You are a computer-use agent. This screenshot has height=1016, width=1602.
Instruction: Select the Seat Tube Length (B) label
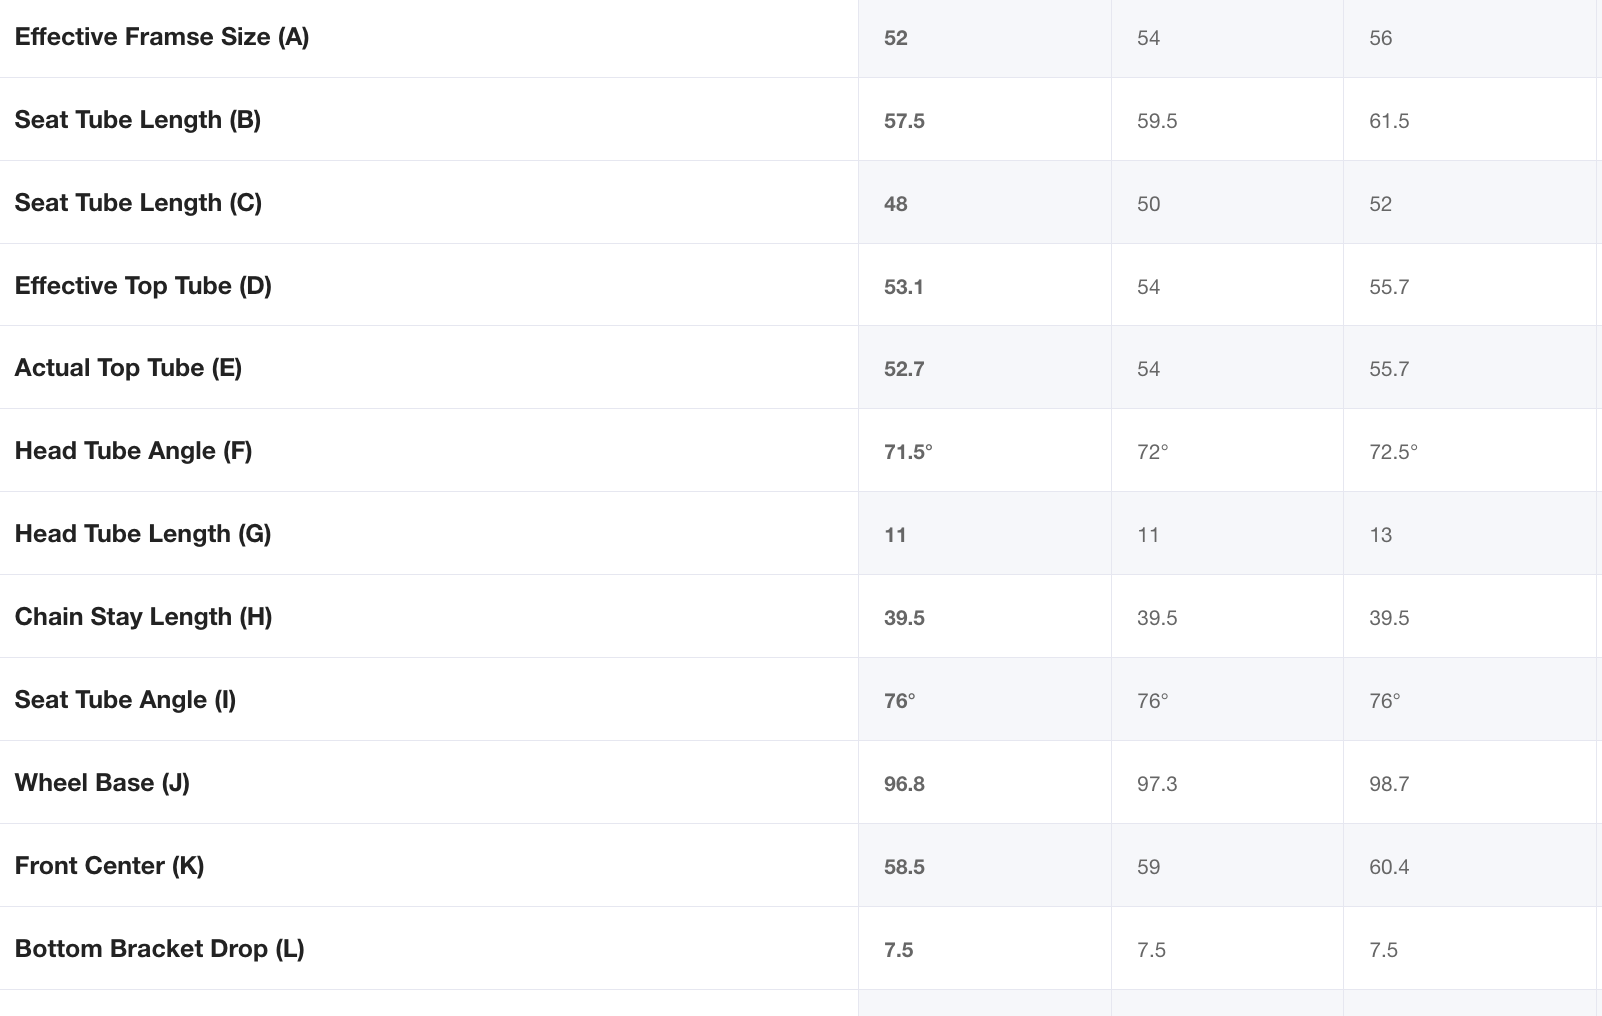pos(138,120)
